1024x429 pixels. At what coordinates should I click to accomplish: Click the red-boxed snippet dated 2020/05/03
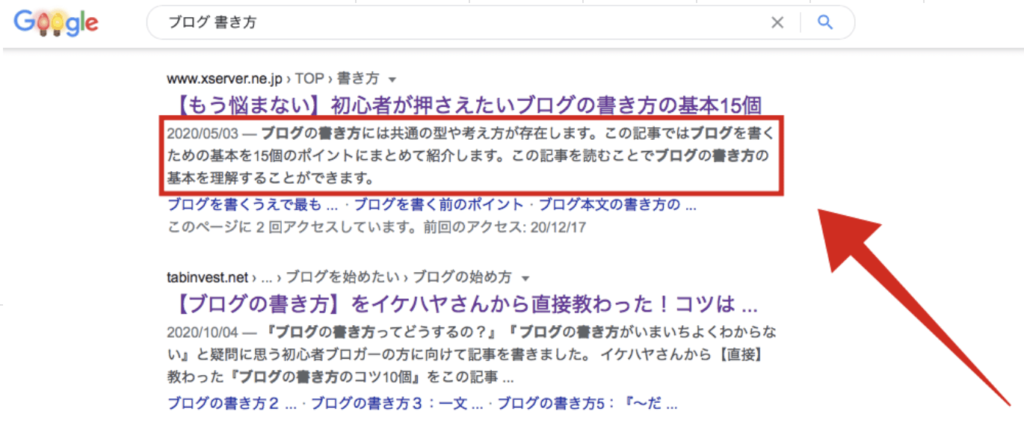[x=470, y=156]
